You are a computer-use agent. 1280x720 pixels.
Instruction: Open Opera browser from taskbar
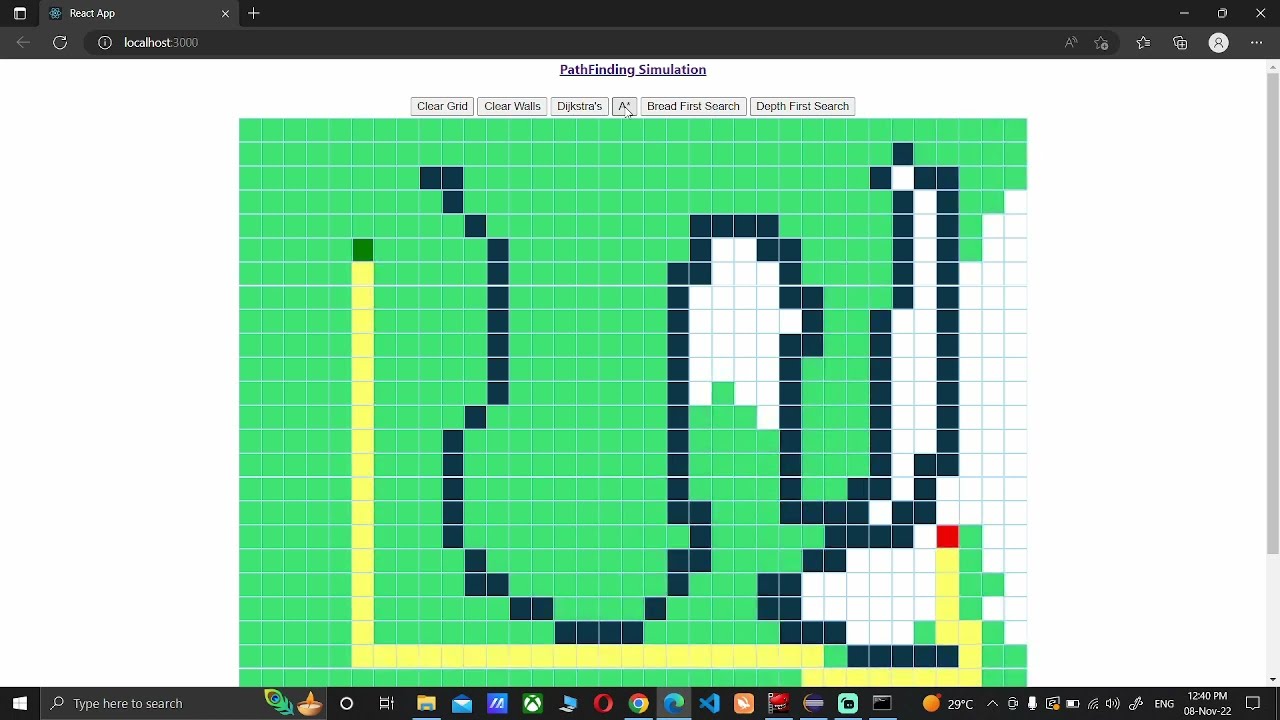[x=603, y=703]
